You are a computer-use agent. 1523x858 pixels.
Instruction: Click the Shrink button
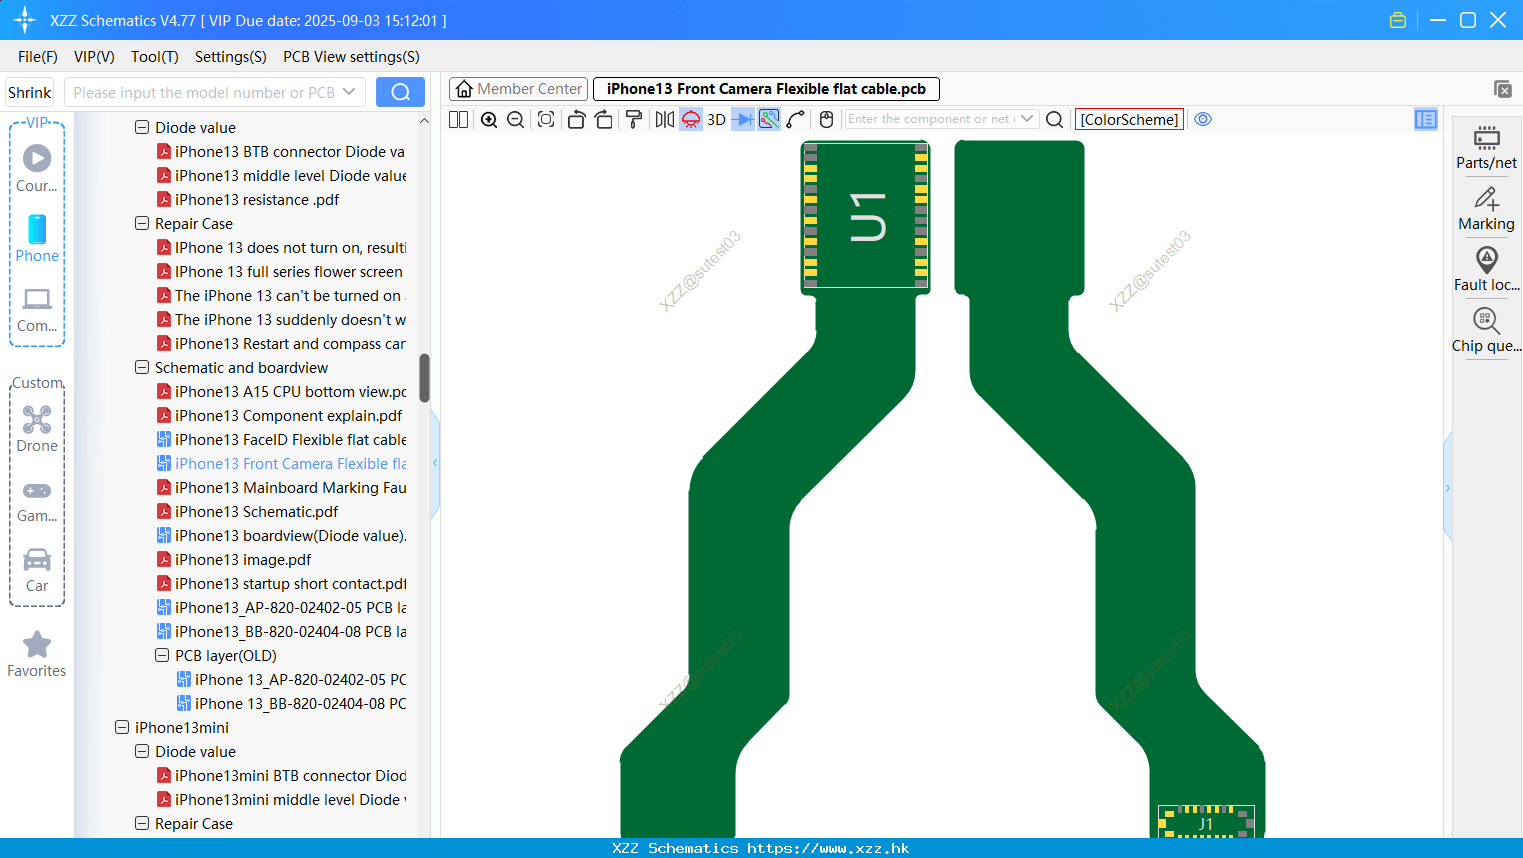click(29, 92)
